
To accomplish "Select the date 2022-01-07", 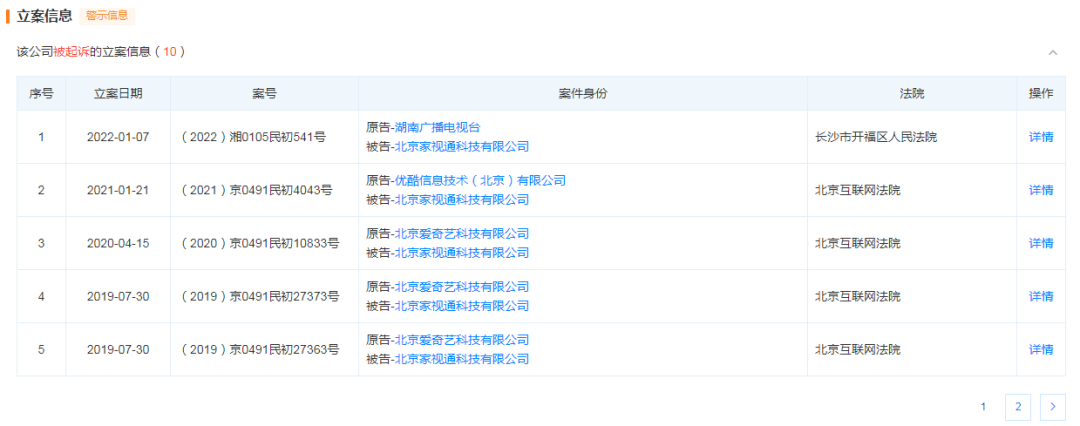I will tap(118, 137).
